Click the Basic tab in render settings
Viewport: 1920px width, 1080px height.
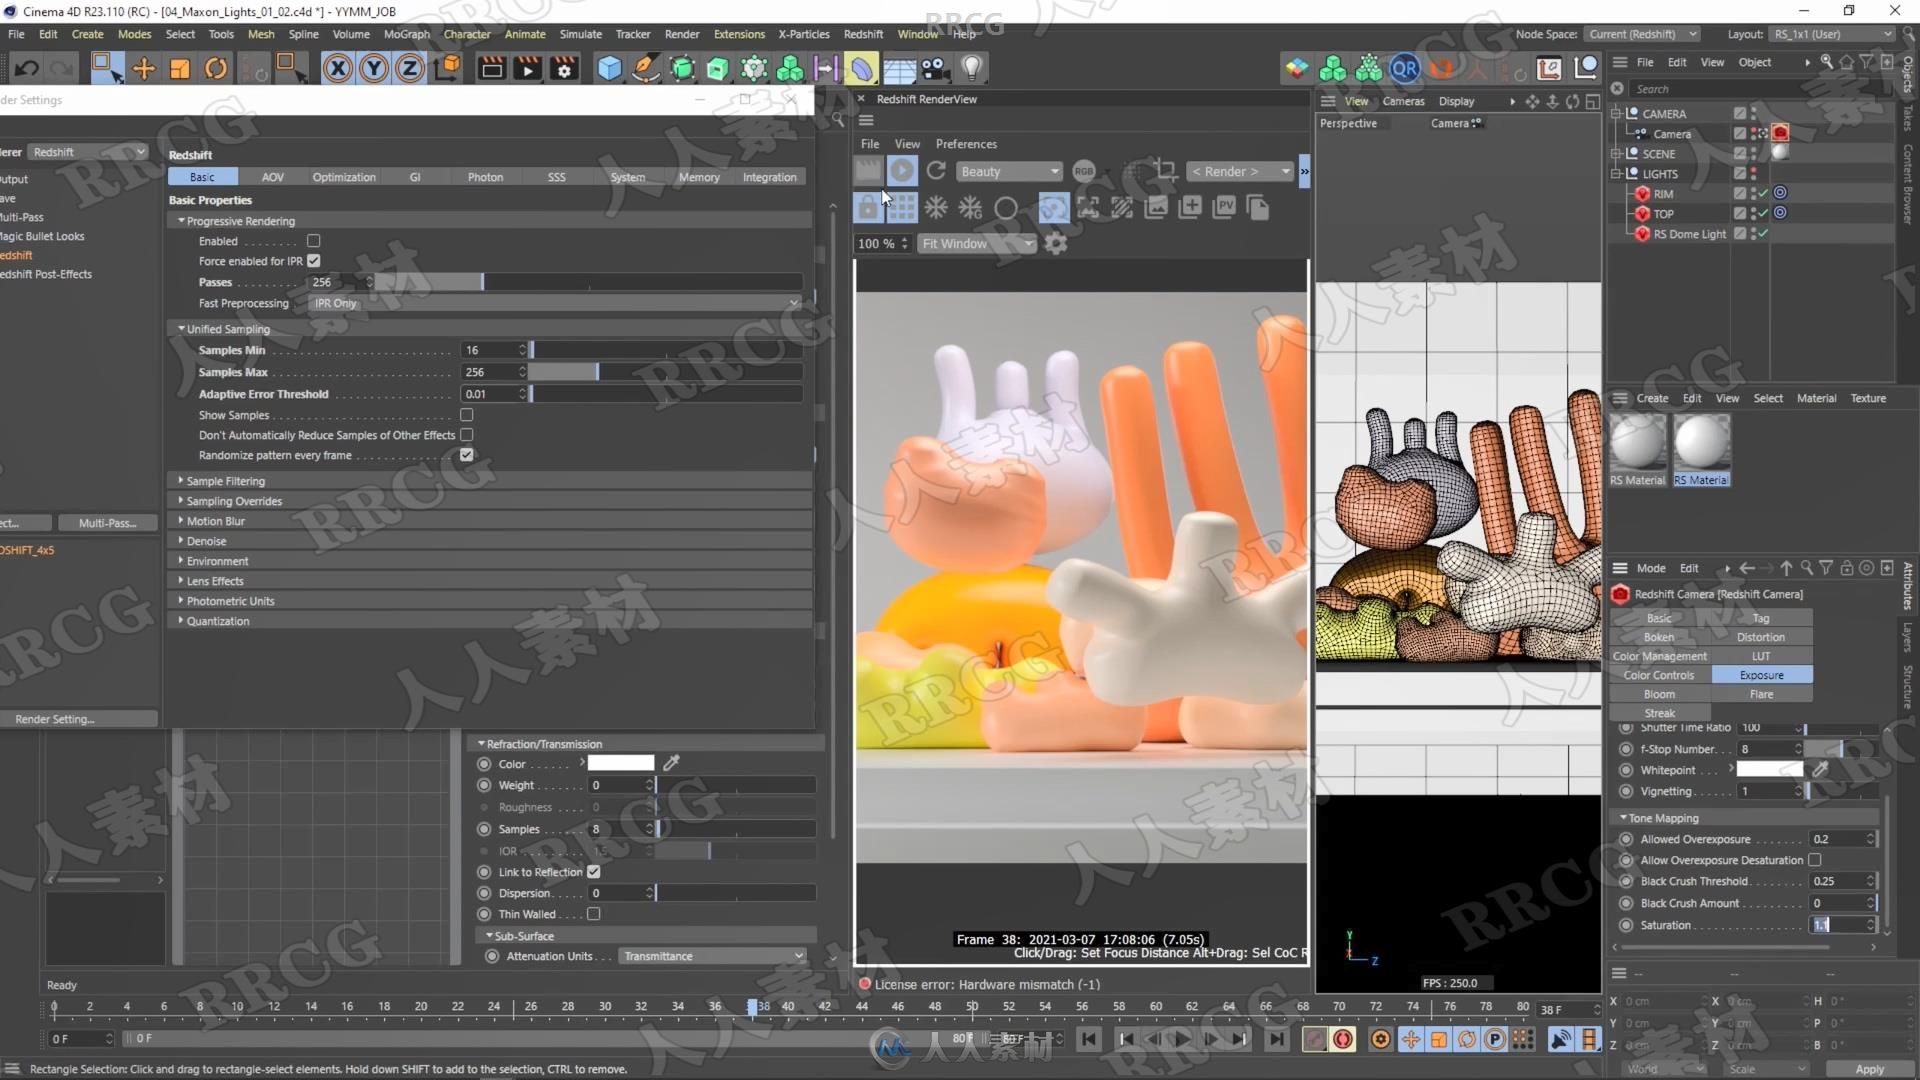[200, 175]
